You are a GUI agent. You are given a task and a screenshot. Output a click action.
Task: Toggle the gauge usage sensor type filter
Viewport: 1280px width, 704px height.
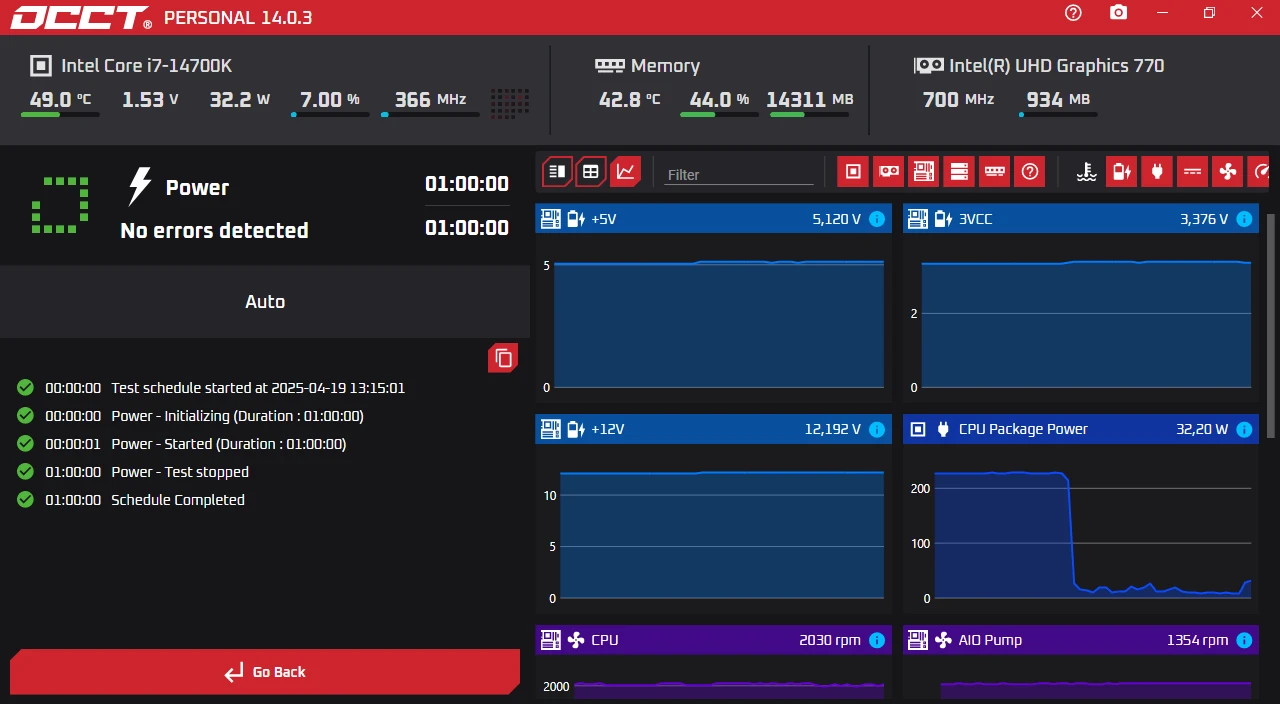click(x=1260, y=172)
